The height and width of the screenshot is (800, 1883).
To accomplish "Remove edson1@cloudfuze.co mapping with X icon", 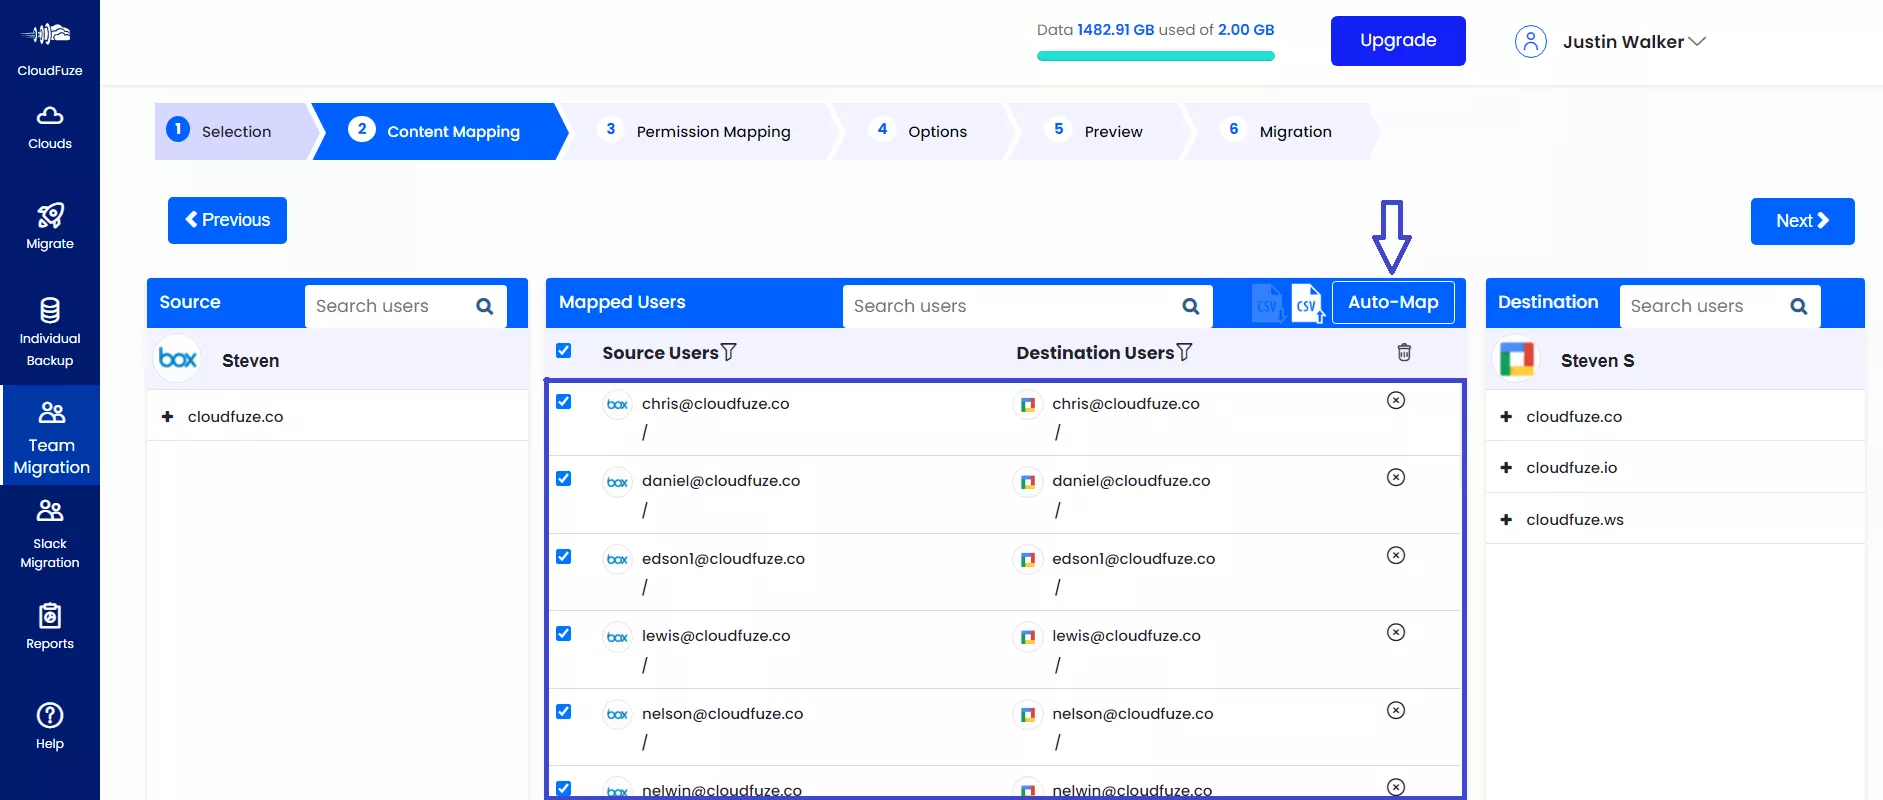I will [1396, 555].
